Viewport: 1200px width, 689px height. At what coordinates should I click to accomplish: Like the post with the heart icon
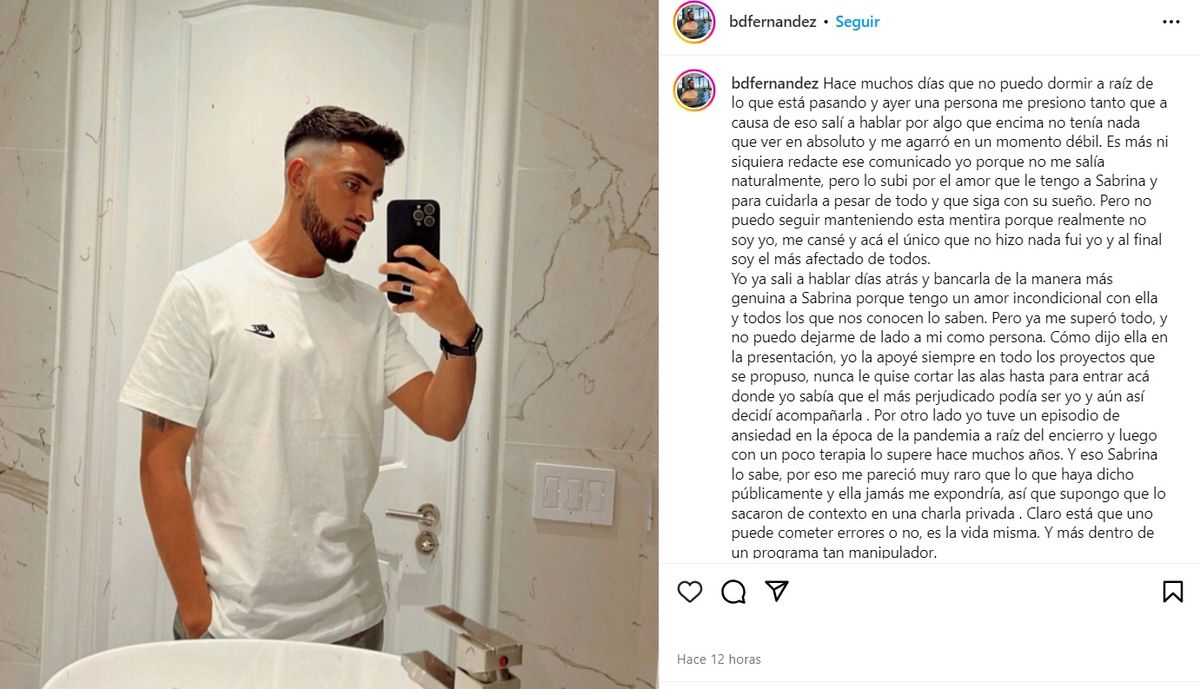point(690,591)
